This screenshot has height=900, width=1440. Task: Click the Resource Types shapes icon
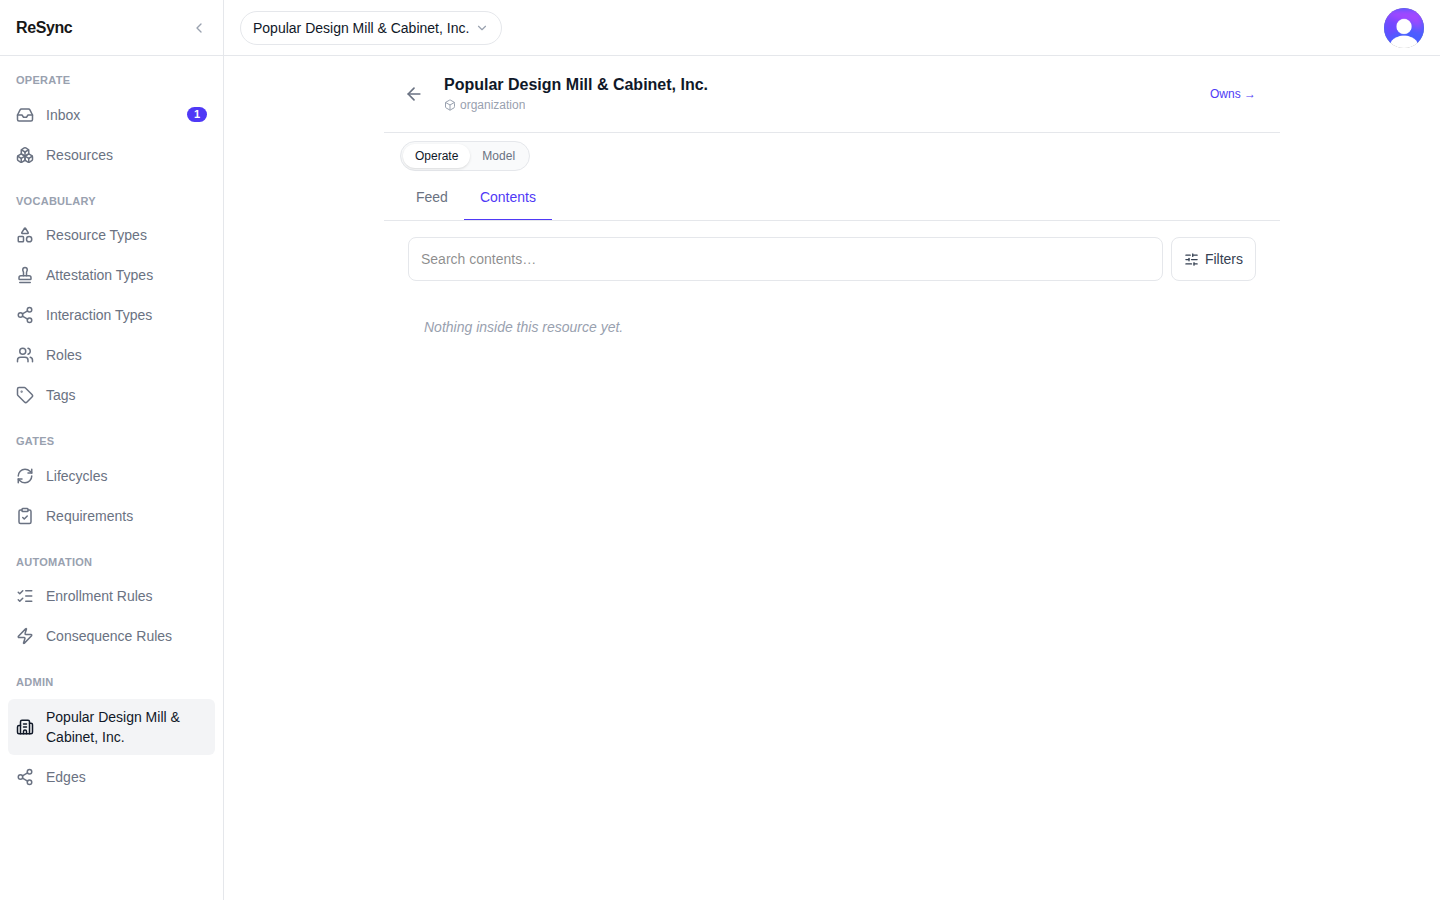click(x=25, y=235)
